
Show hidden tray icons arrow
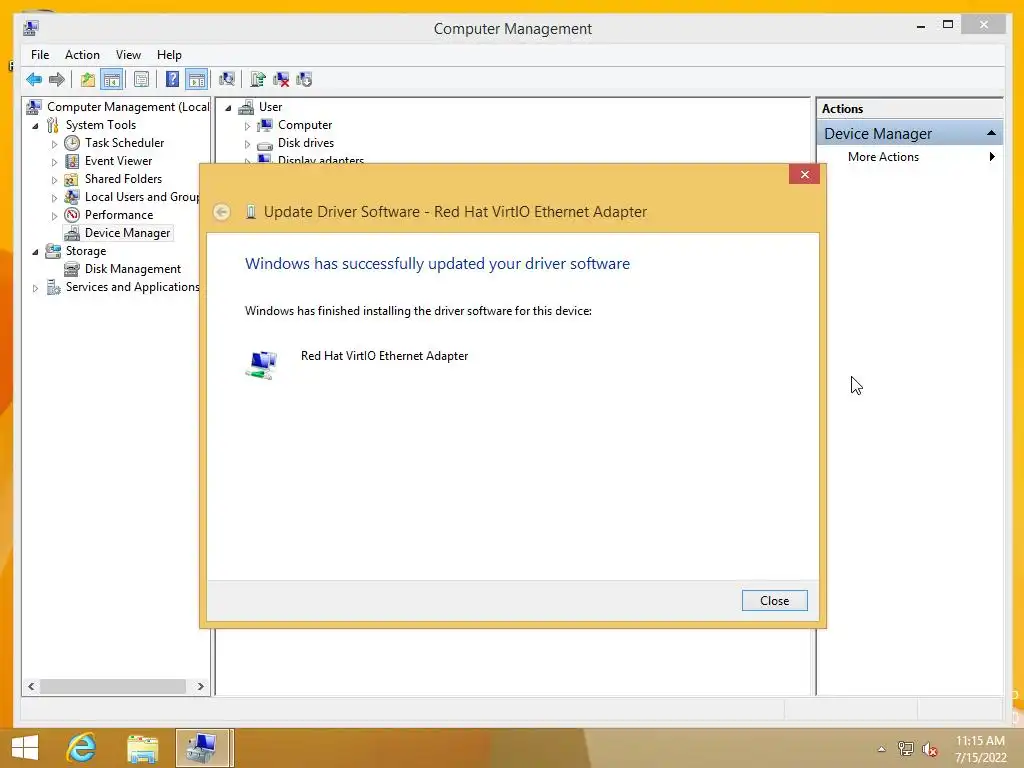click(x=882, y=749)
